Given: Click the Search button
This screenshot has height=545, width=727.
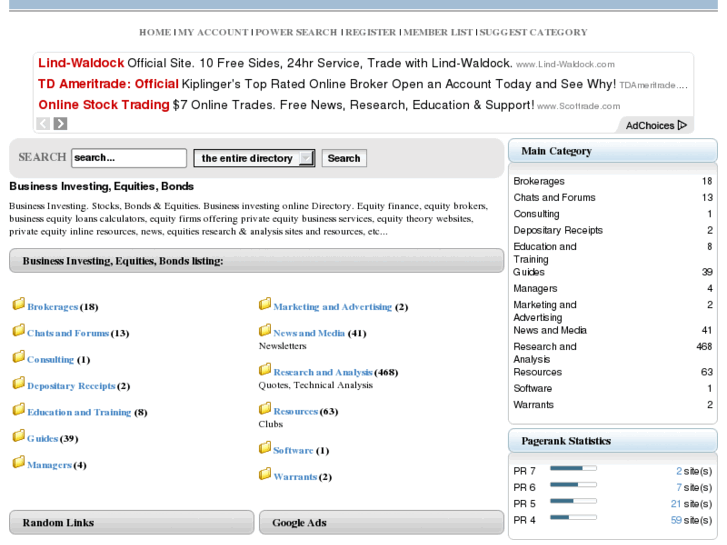Looking at the screenshot, I should point(344,158).
